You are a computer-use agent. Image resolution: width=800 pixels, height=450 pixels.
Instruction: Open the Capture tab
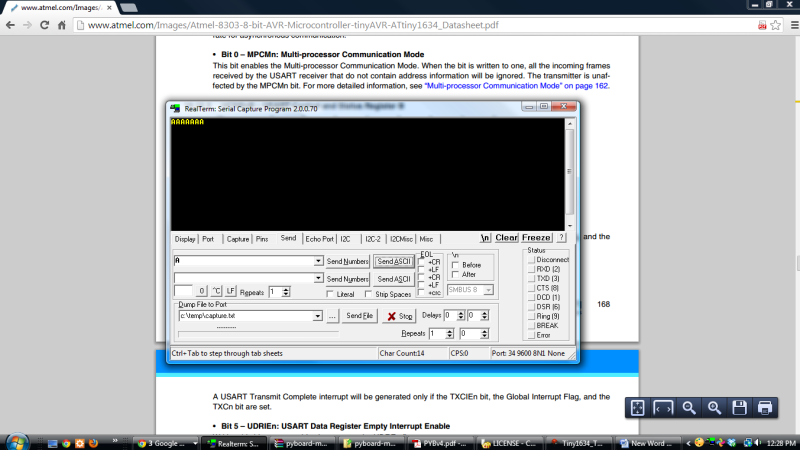point(238,239)
